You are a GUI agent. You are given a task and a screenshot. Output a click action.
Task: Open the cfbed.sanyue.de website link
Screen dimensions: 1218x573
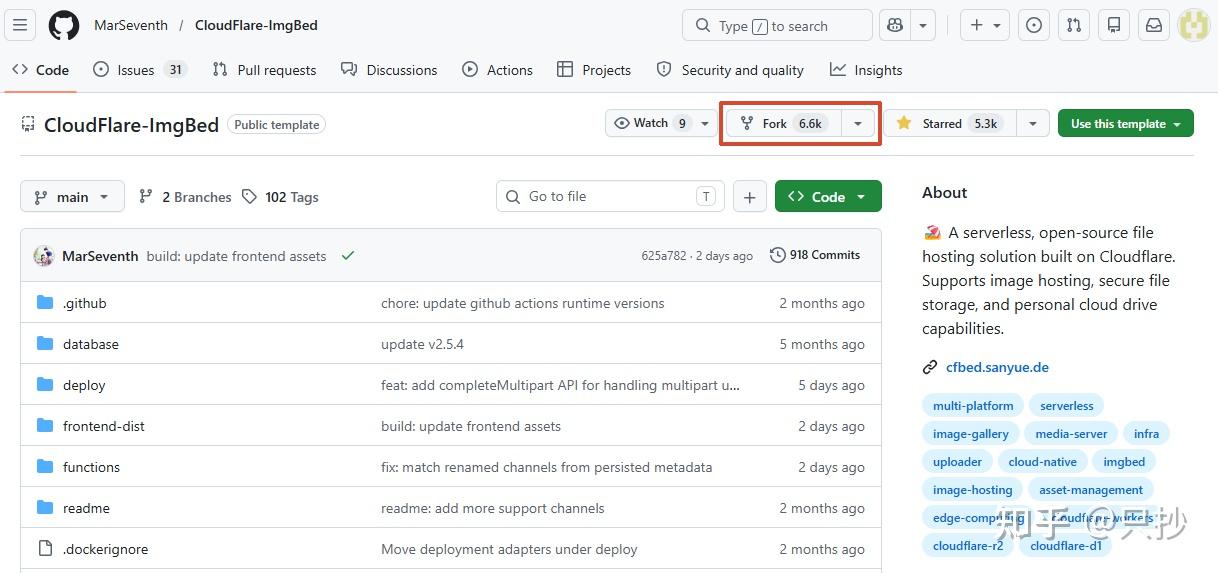[x=997, y=367]
